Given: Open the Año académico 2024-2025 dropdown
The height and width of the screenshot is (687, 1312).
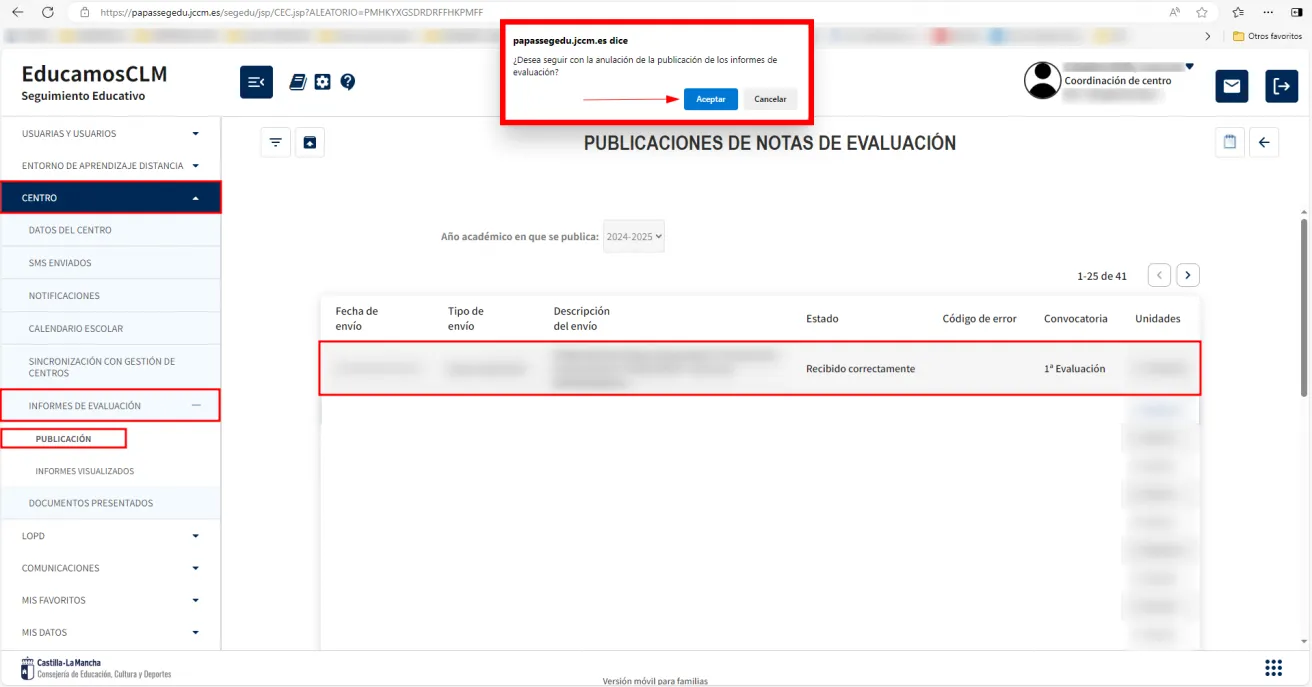Looking at the screenshot, I should coord(633,236).
